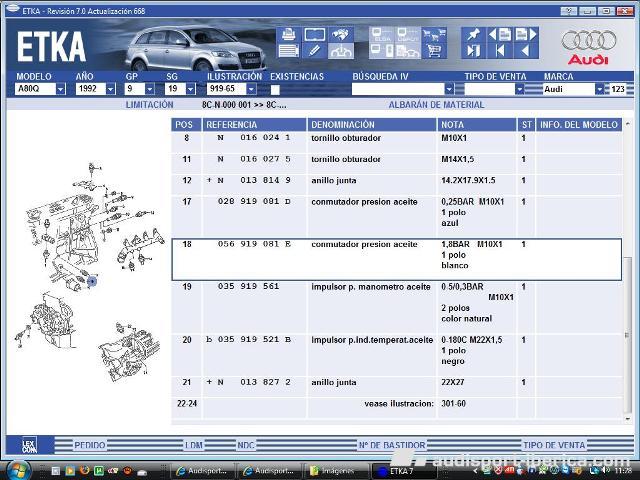Jump to first with skip-back icon
Viewport: 640px width, 480px height.
[500, 51]
